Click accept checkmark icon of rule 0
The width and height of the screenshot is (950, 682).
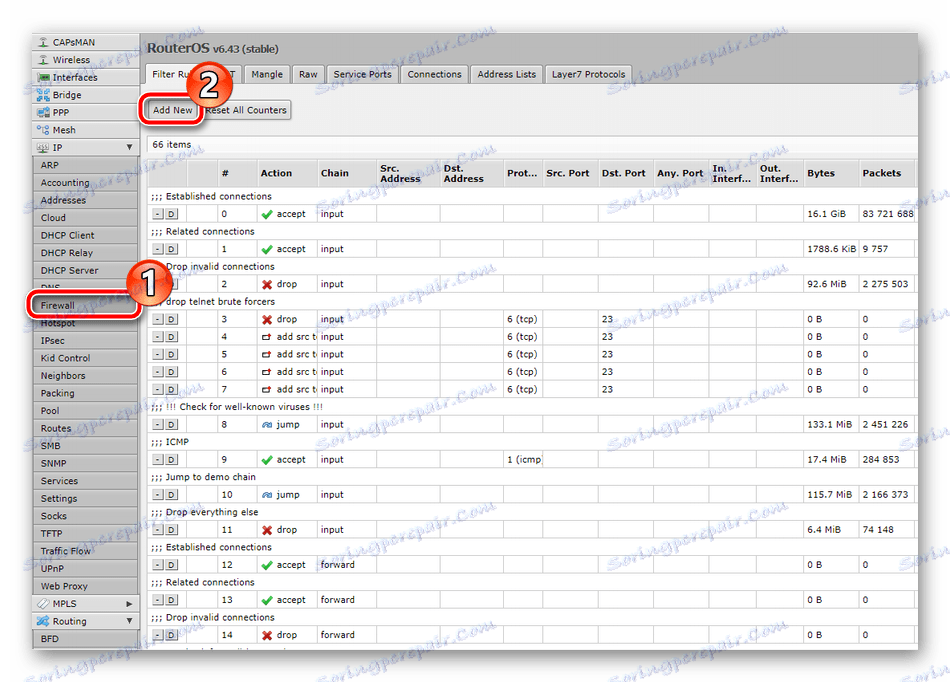267,214
